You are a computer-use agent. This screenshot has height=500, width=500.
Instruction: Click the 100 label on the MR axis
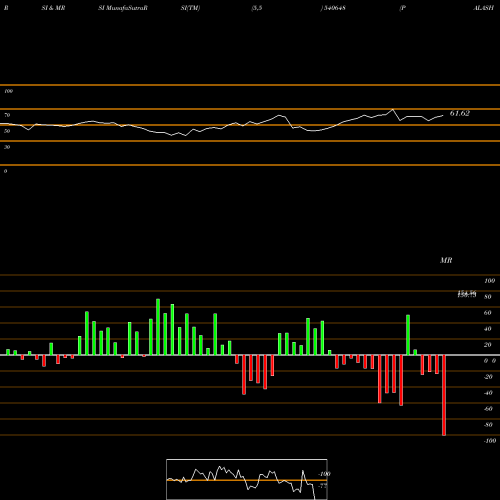point(489,281)
